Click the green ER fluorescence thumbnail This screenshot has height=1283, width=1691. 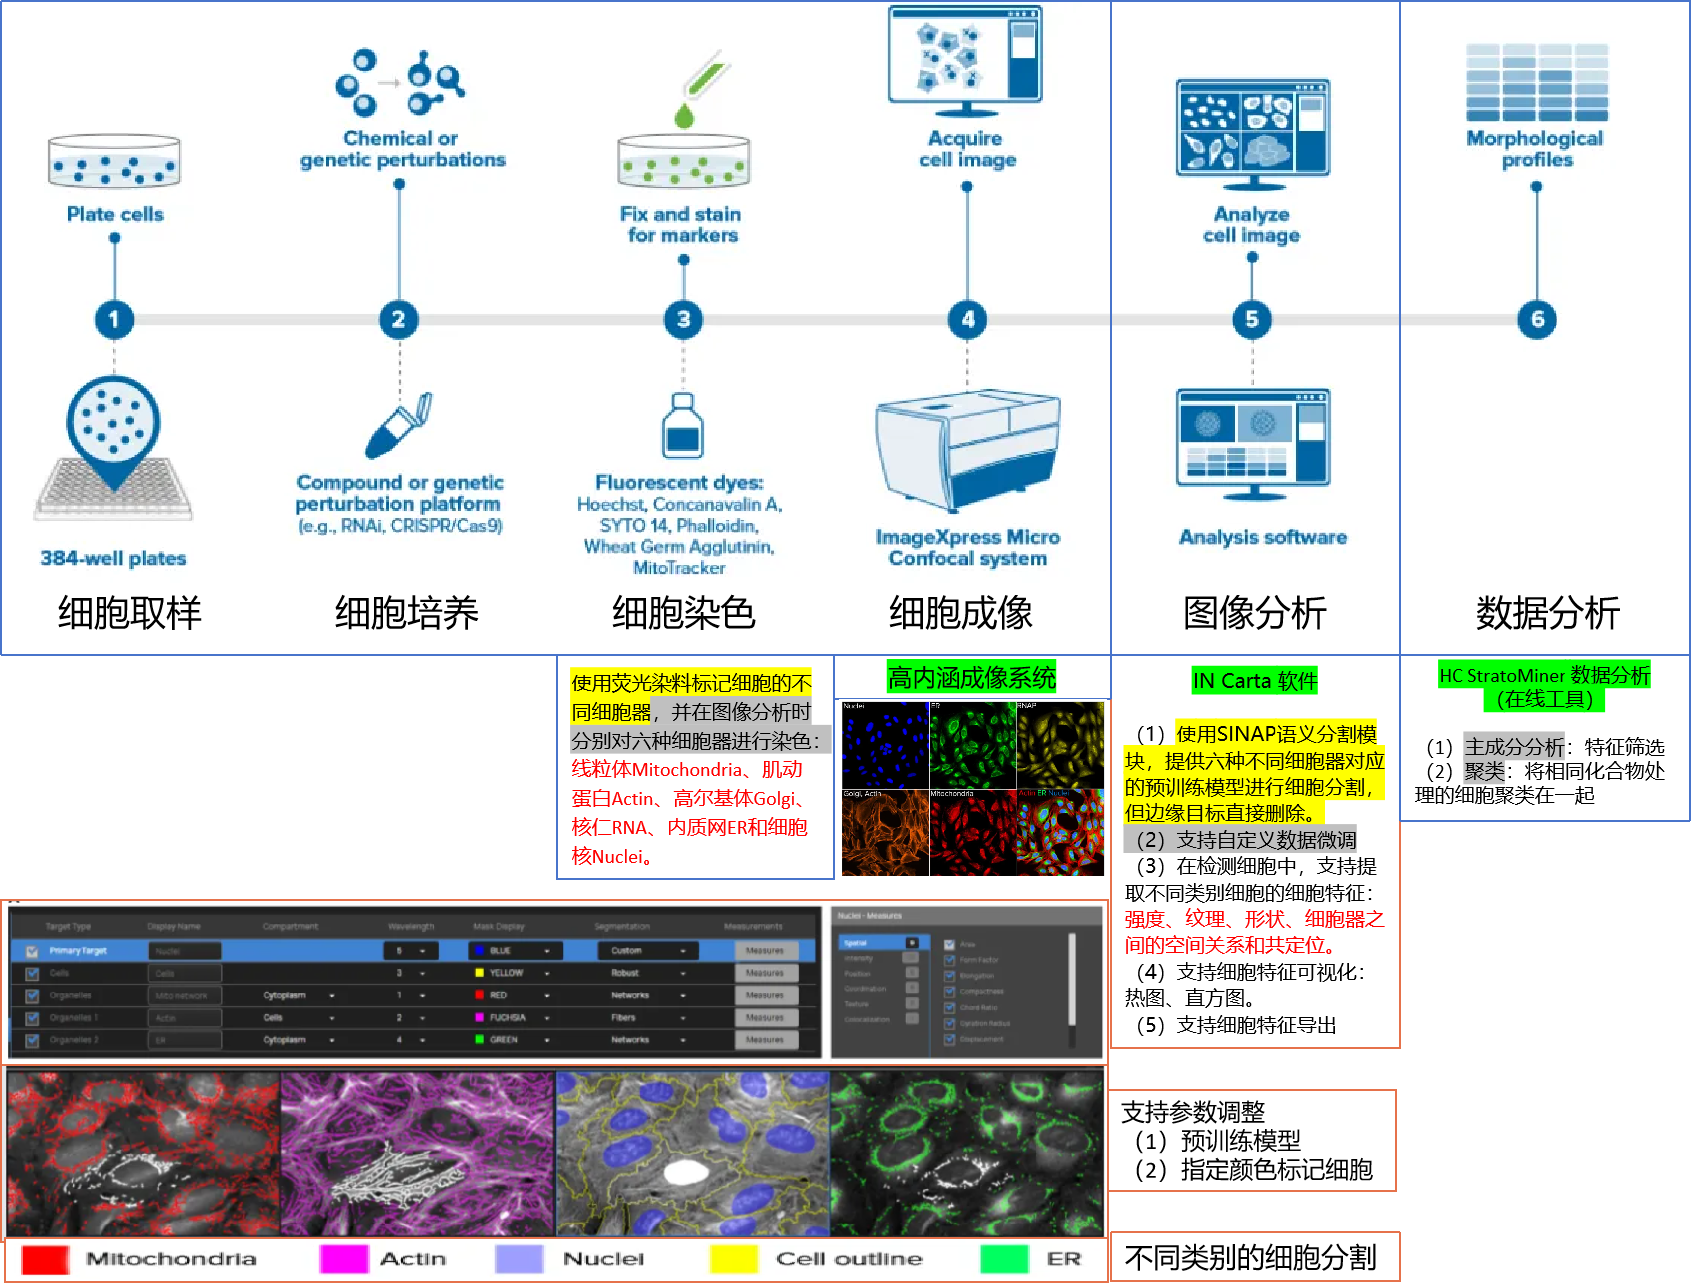tap(972, 745)
